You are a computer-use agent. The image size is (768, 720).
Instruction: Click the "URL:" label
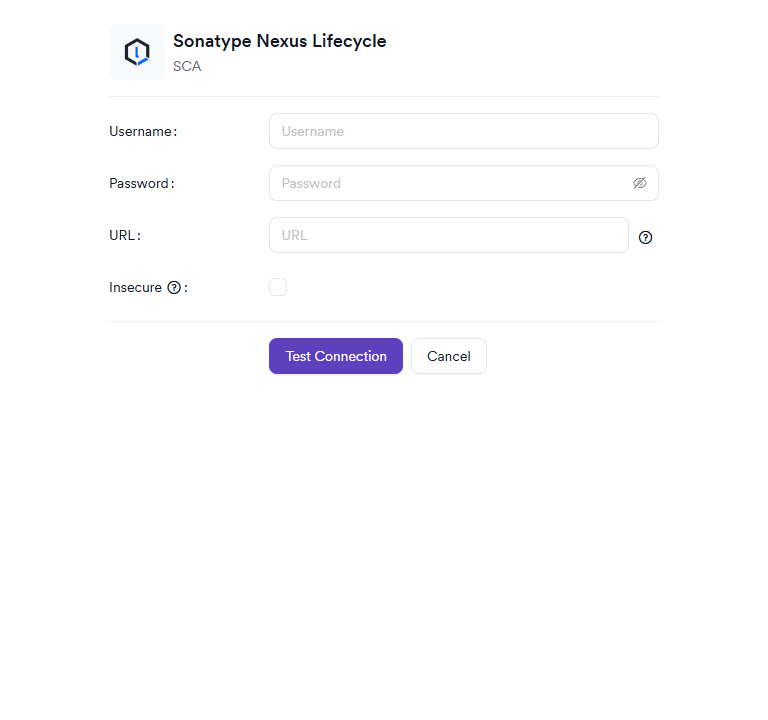pos(125,235)
